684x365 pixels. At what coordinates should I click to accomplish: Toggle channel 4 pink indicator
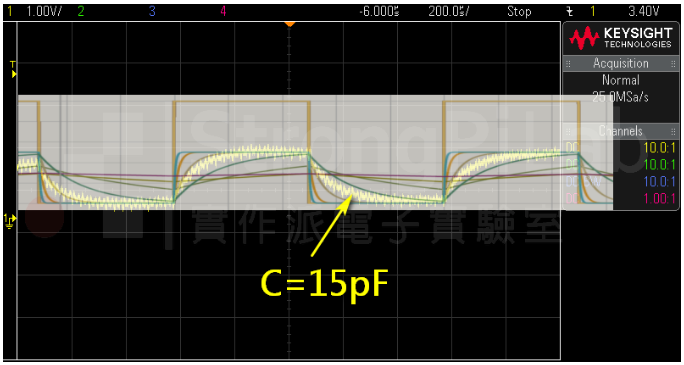(x=223, y=11)
